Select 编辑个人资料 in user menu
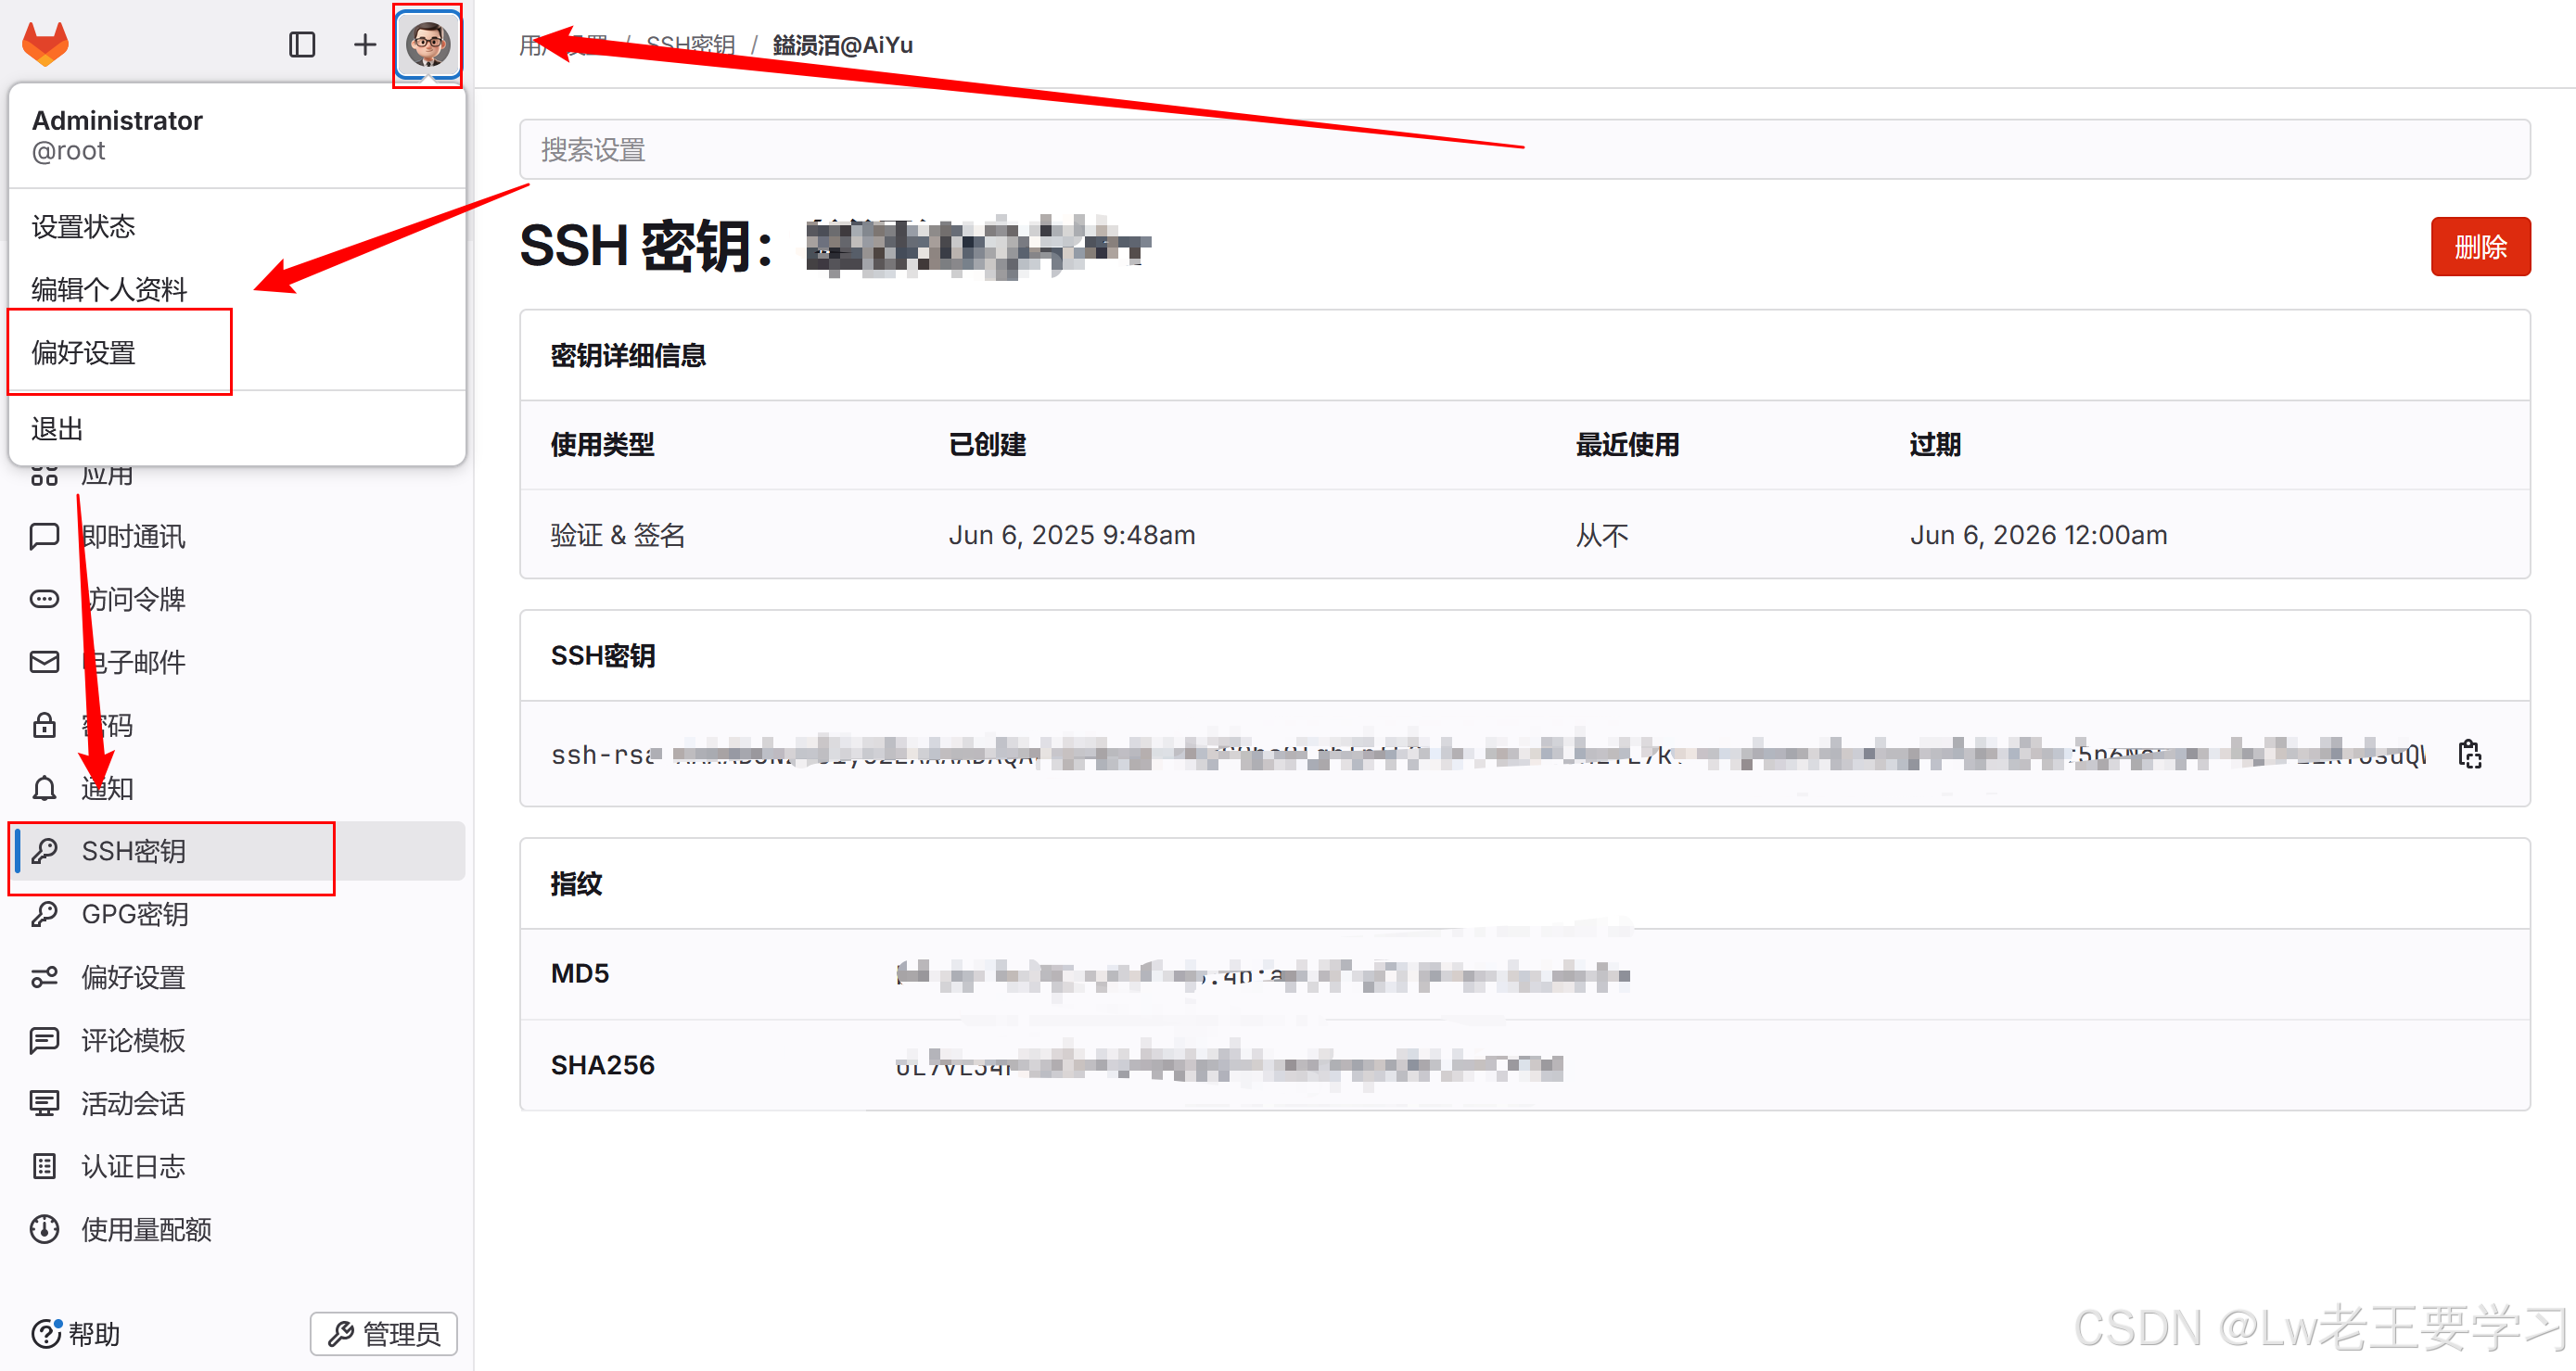2576x1371 pixels. (109, 290)
